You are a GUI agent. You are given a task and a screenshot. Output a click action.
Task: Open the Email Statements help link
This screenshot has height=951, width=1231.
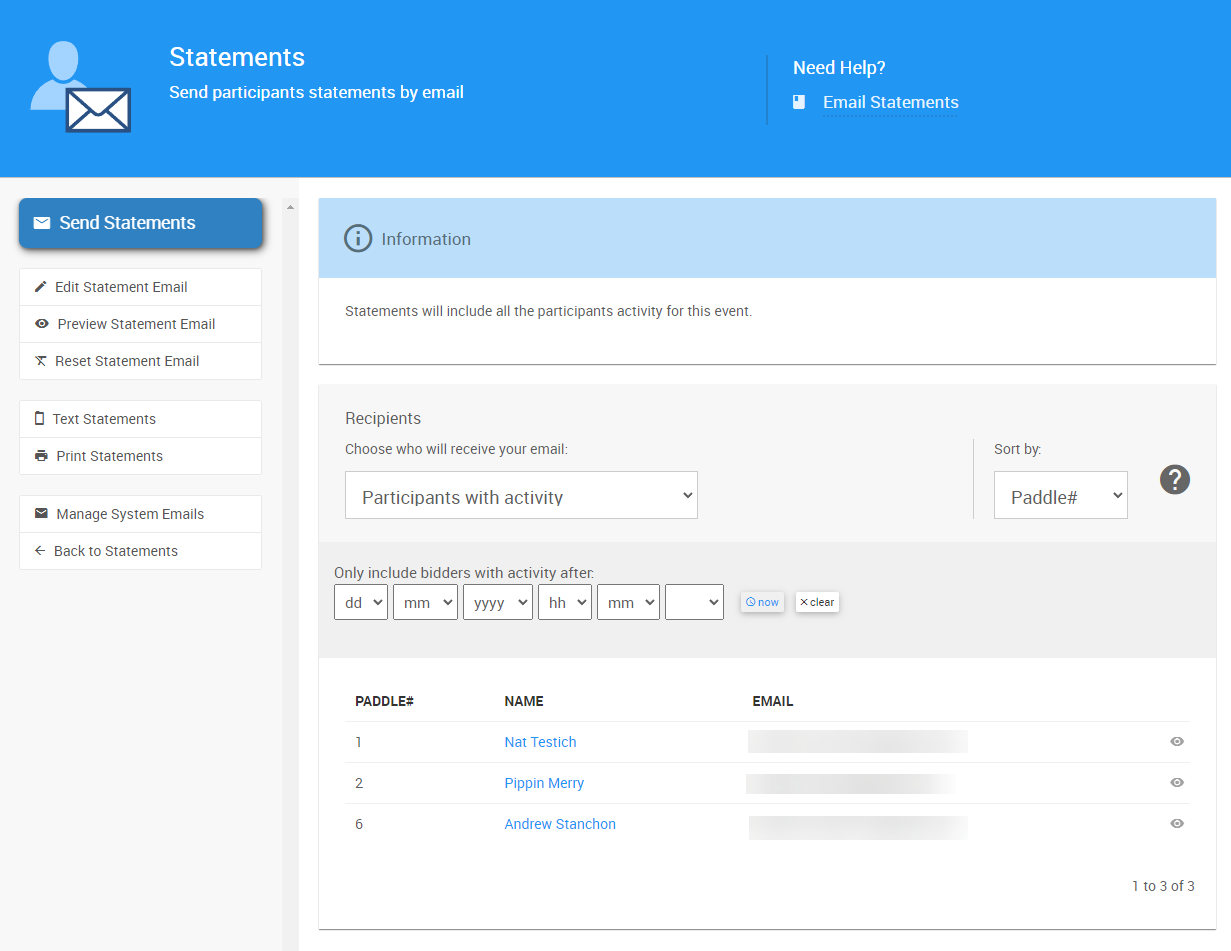pyautogui.click(x=890, y=102)
